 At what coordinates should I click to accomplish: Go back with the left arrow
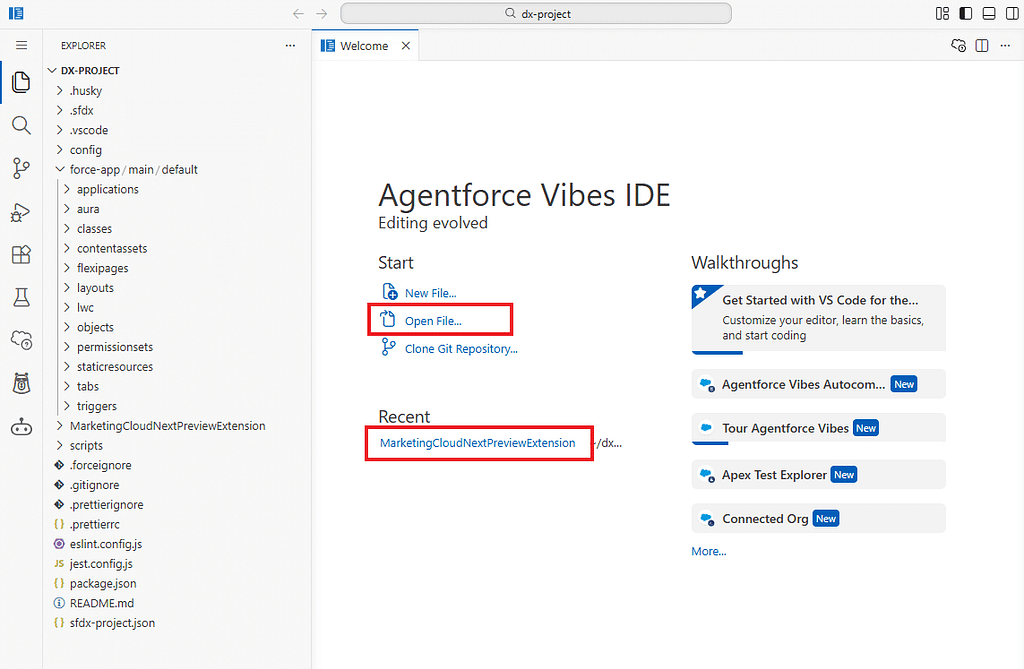pos(298,14)
